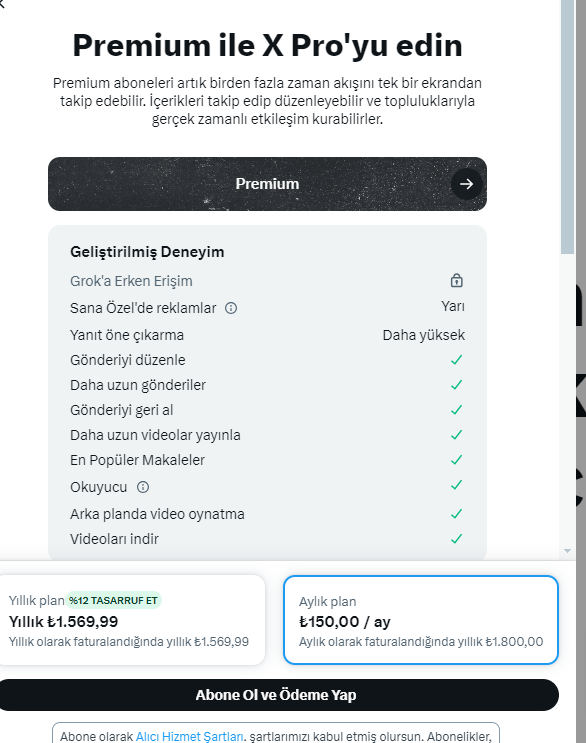Click the Abone Ol ve Ödeme Yap button
Screen dimensions: 586x743
click(x=277, y=695)
